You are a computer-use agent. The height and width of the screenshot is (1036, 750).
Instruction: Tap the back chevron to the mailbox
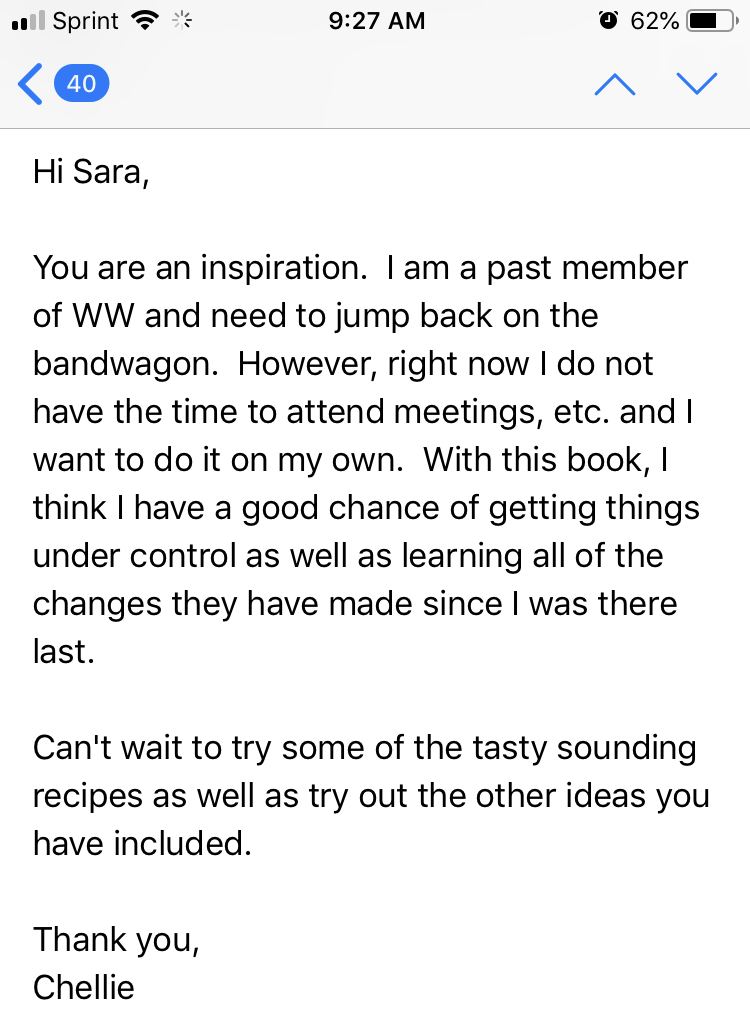point(30,84)
